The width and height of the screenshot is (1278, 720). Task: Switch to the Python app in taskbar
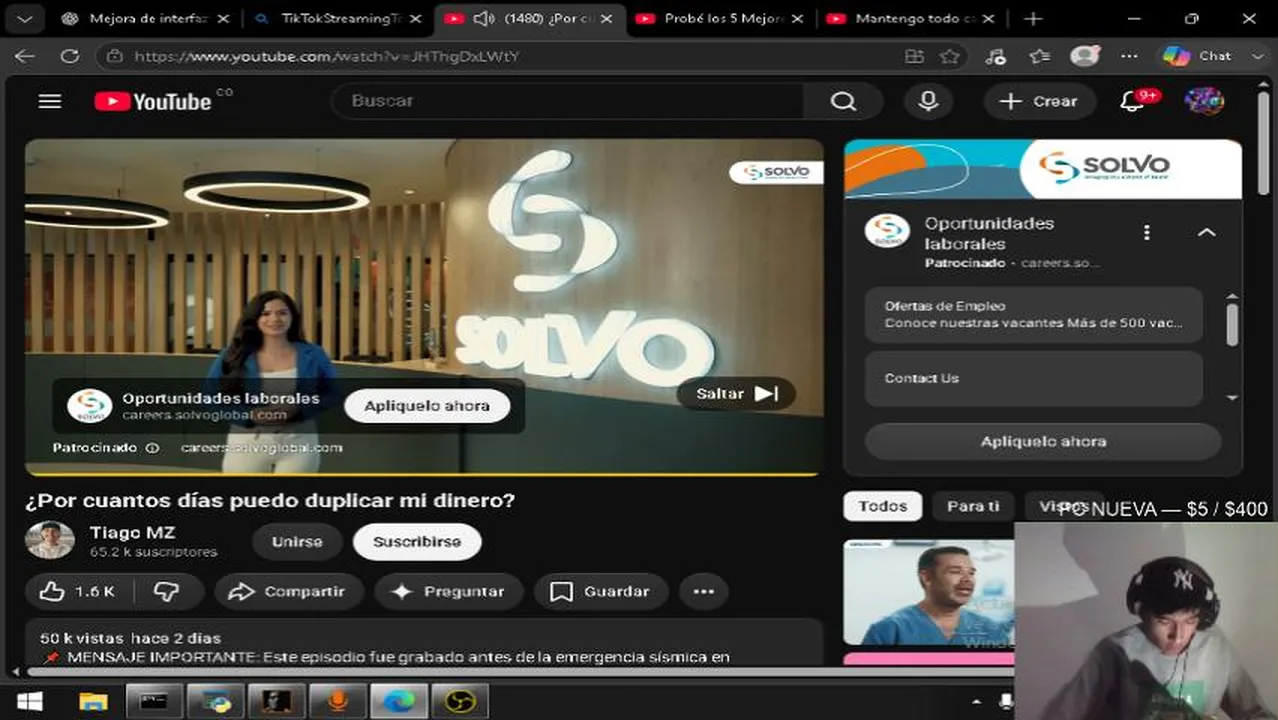(215, 701)
